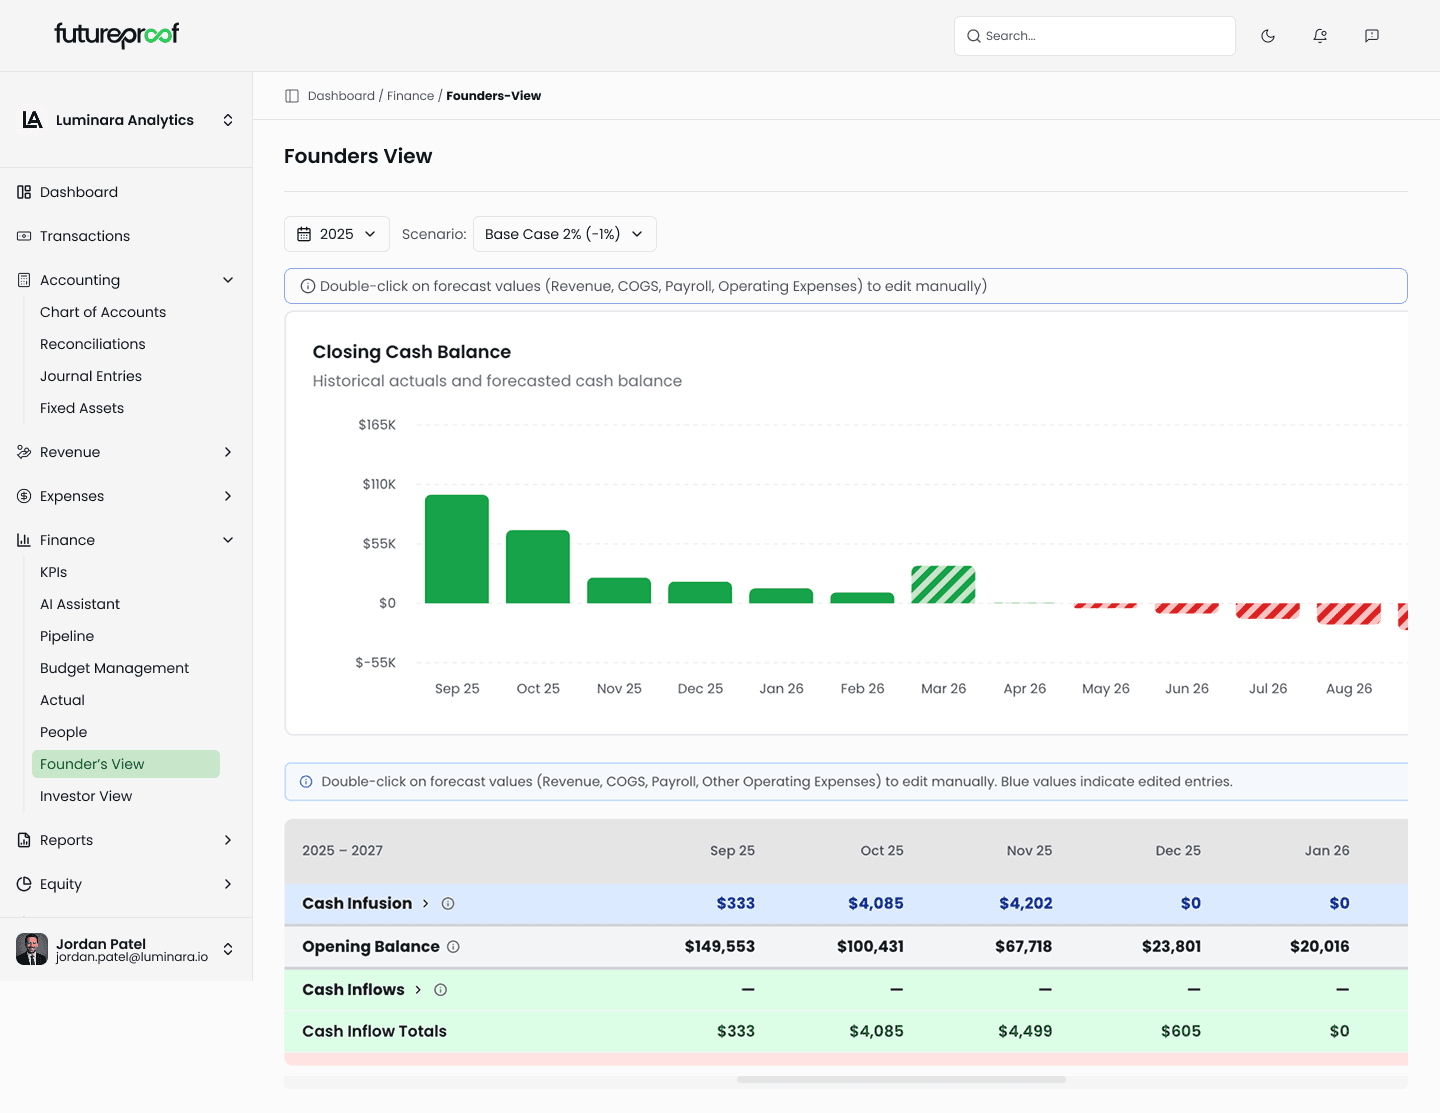Toggle dark mode with the moon icon
This screenshot has width=1440, height=1113.
point(1268,35)
